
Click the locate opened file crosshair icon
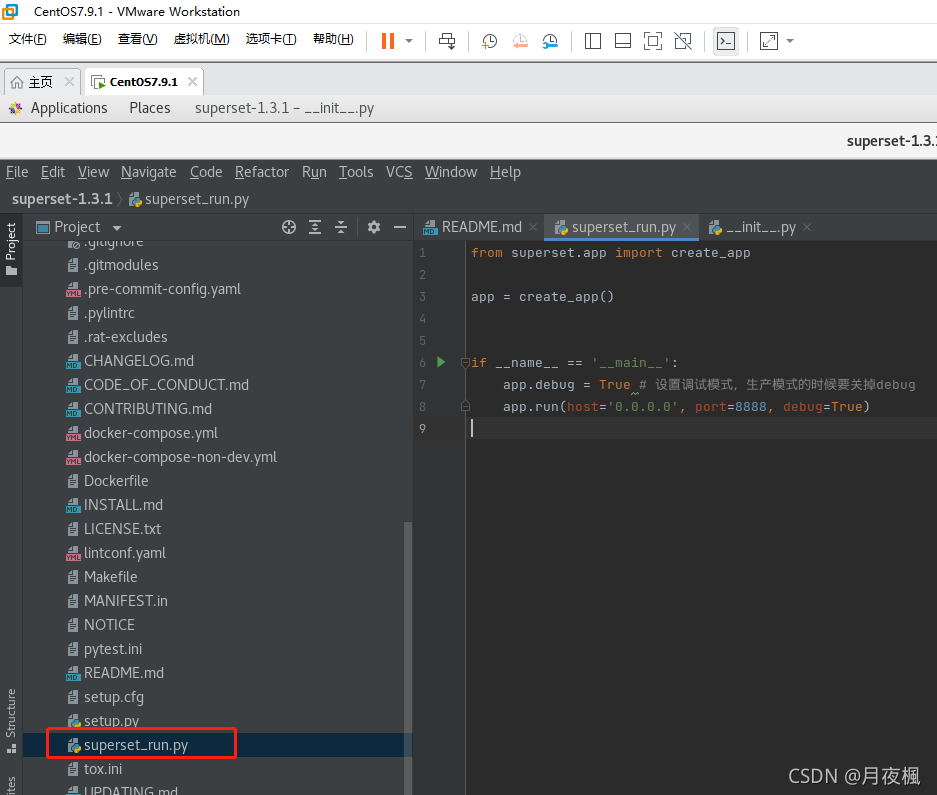(x=289, y=227)
